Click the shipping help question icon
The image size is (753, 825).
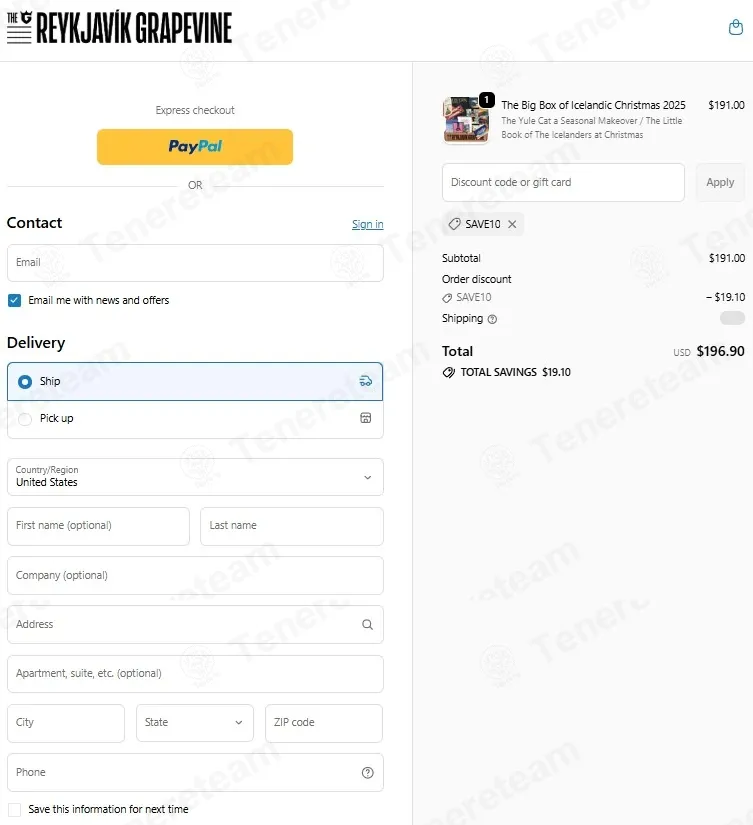[492, 319]
